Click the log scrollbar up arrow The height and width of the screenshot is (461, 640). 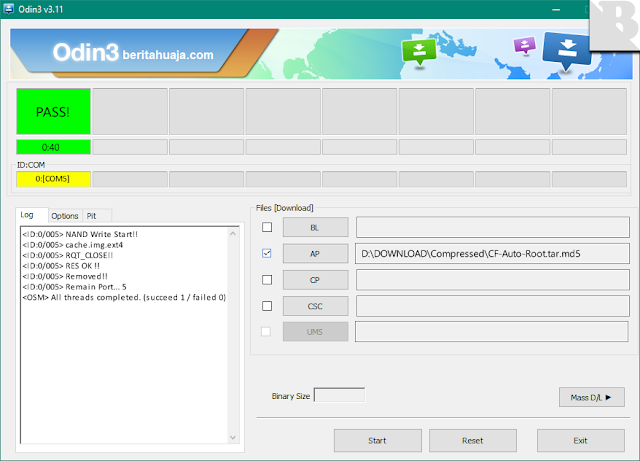click(x=233, y=234)
